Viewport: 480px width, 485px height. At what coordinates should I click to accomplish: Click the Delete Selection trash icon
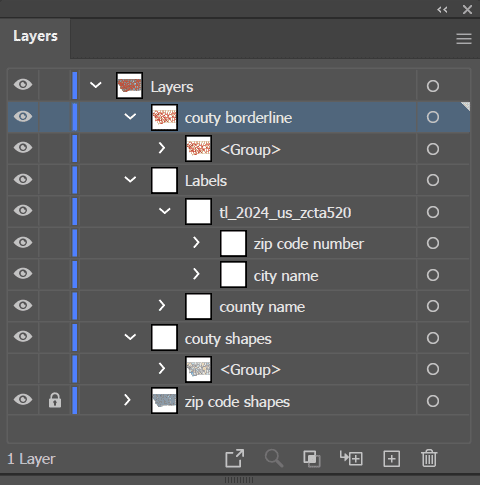coord(429,459)
